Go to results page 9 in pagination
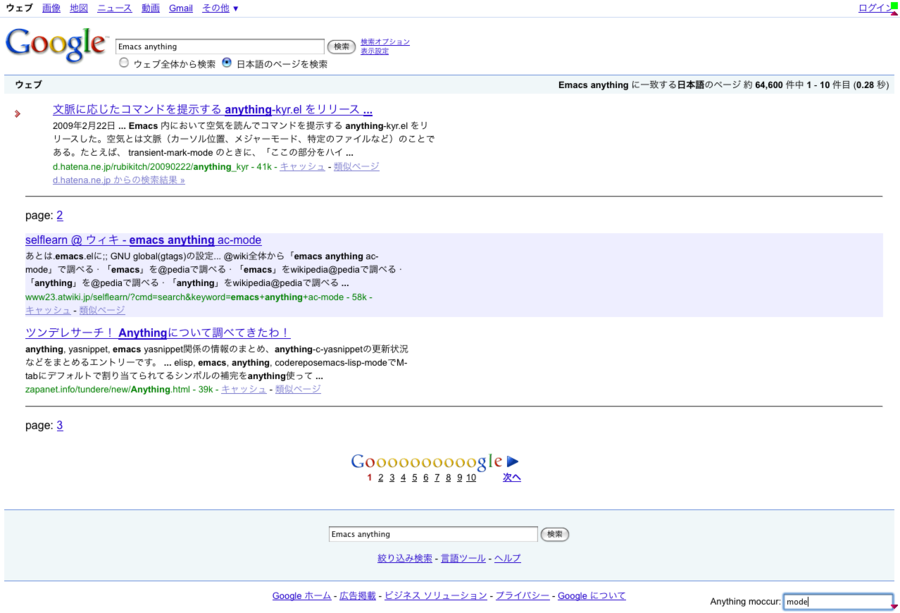This screenshot has height=613, width=900. click(459, 478)
